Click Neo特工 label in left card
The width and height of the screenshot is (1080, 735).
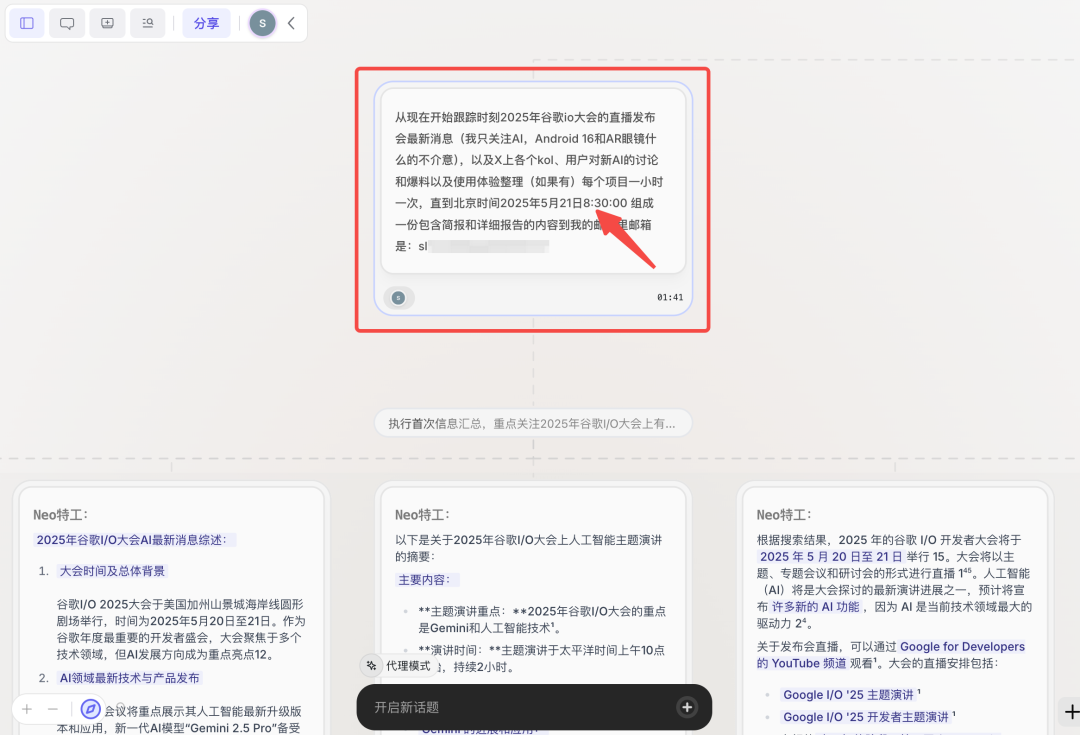(61, 515)
